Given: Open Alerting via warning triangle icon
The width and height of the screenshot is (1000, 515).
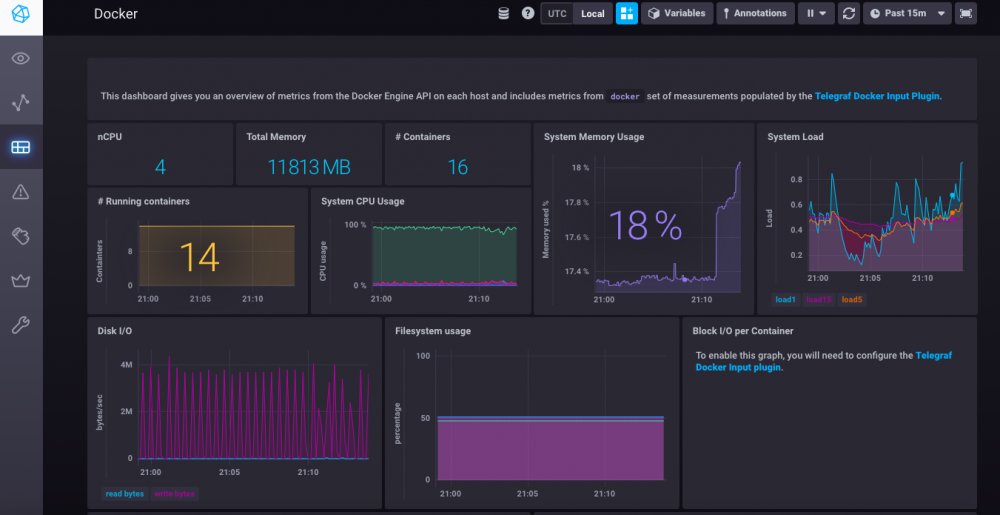Looking at the screenshot, I should tap(21, 191).
